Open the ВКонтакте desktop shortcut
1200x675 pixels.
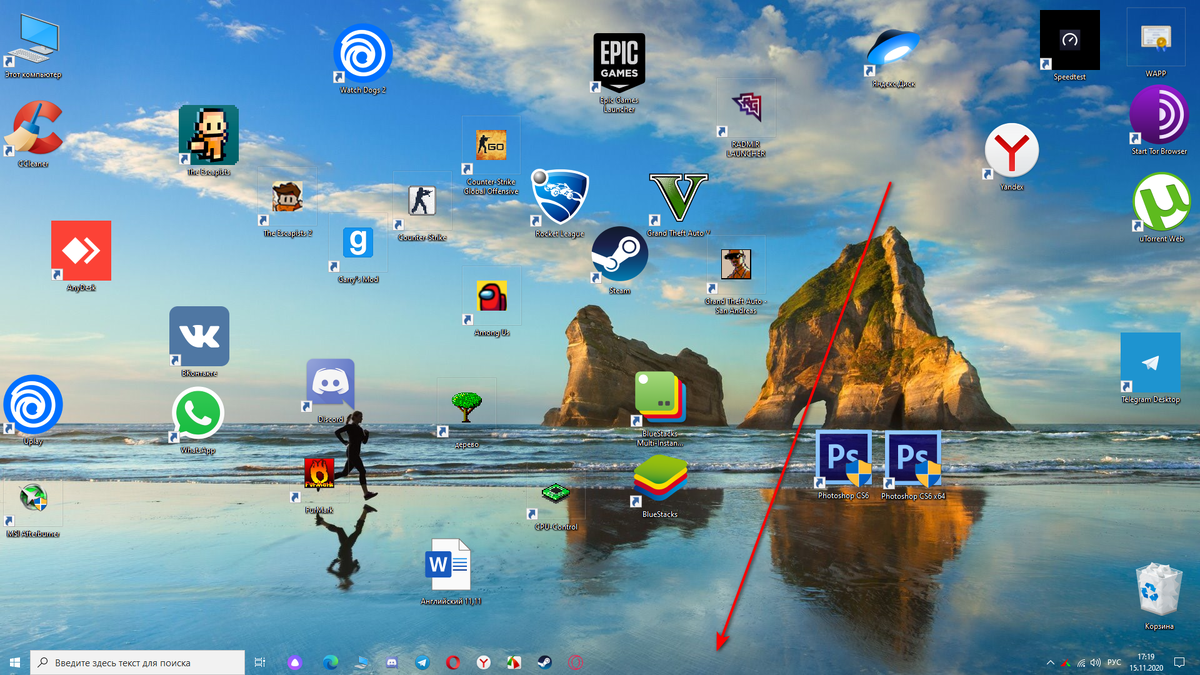coord(199,340)
